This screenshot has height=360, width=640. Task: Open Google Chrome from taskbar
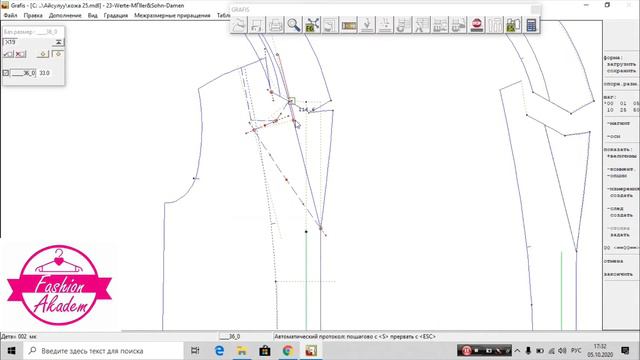(x=288, y=351)
